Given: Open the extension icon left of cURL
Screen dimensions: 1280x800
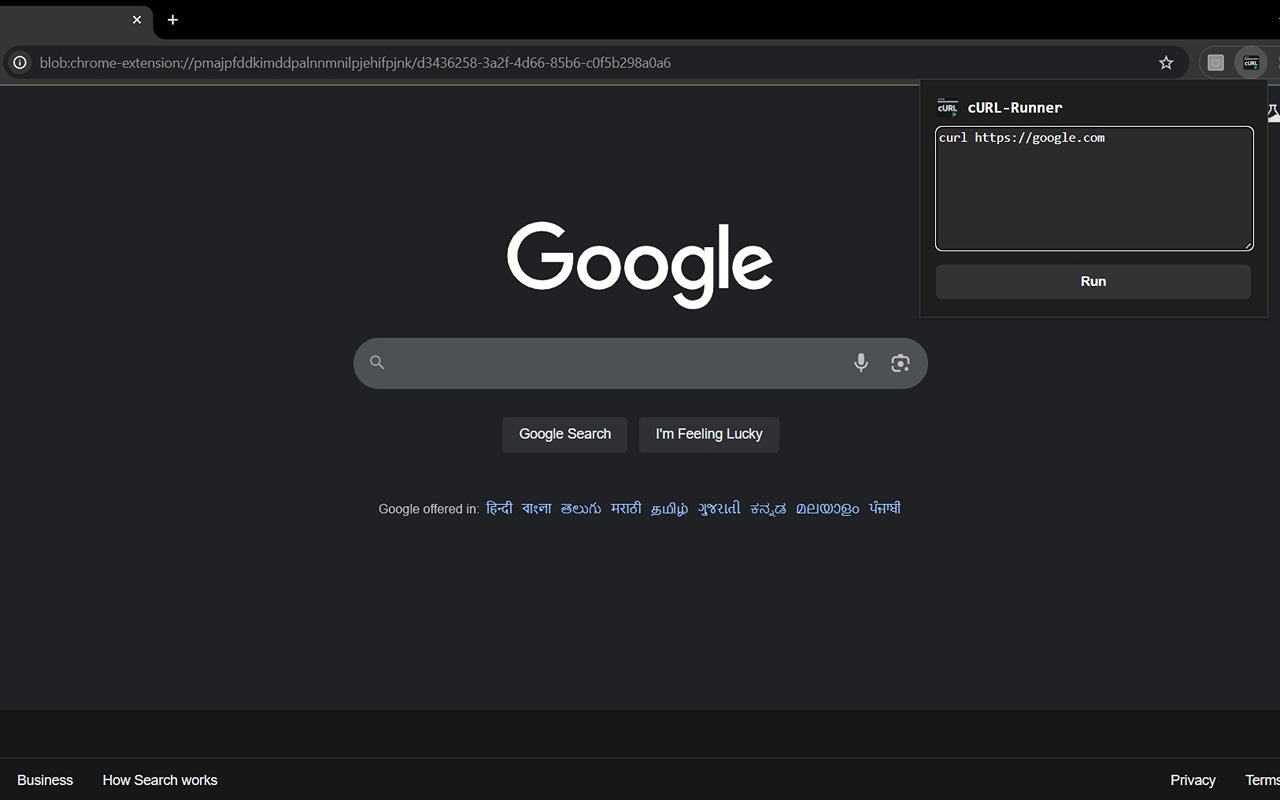Looking at the screenshot, I should [x=1216, y=63].
